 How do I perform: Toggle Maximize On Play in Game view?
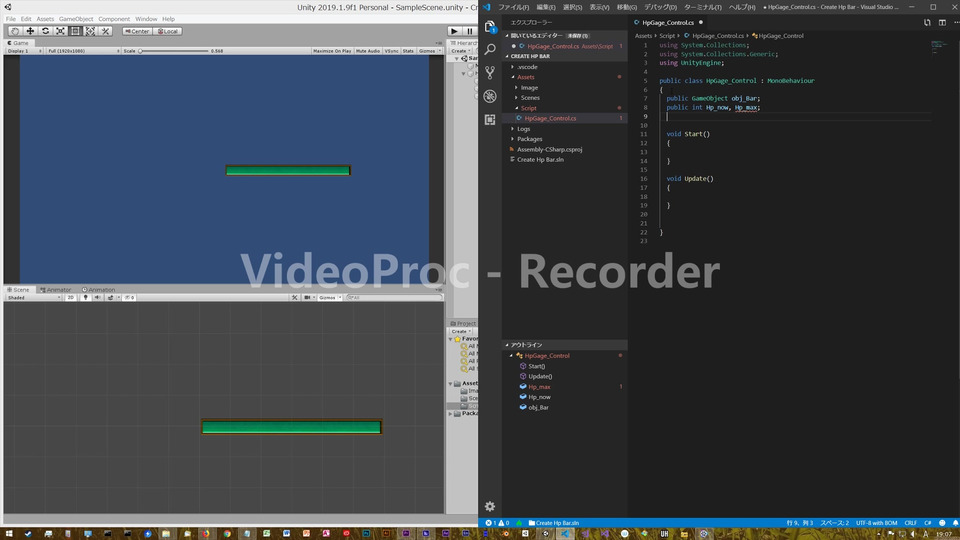click(332, 51)
